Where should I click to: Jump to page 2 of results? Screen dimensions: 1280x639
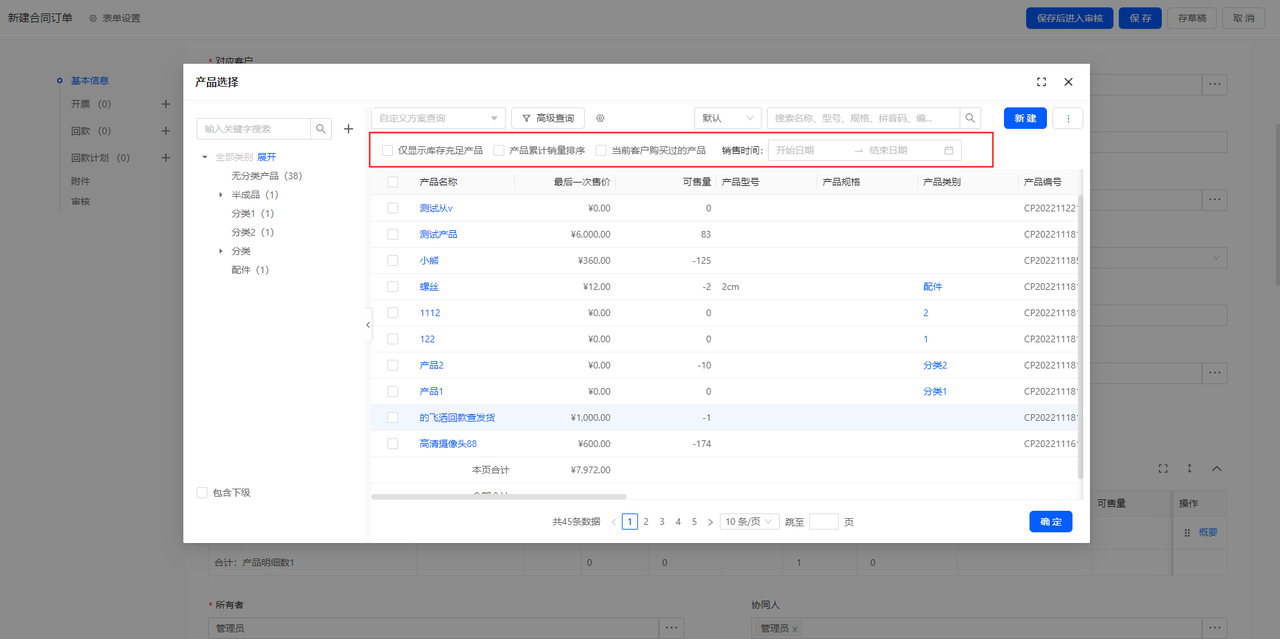click(x=646, y=522)
